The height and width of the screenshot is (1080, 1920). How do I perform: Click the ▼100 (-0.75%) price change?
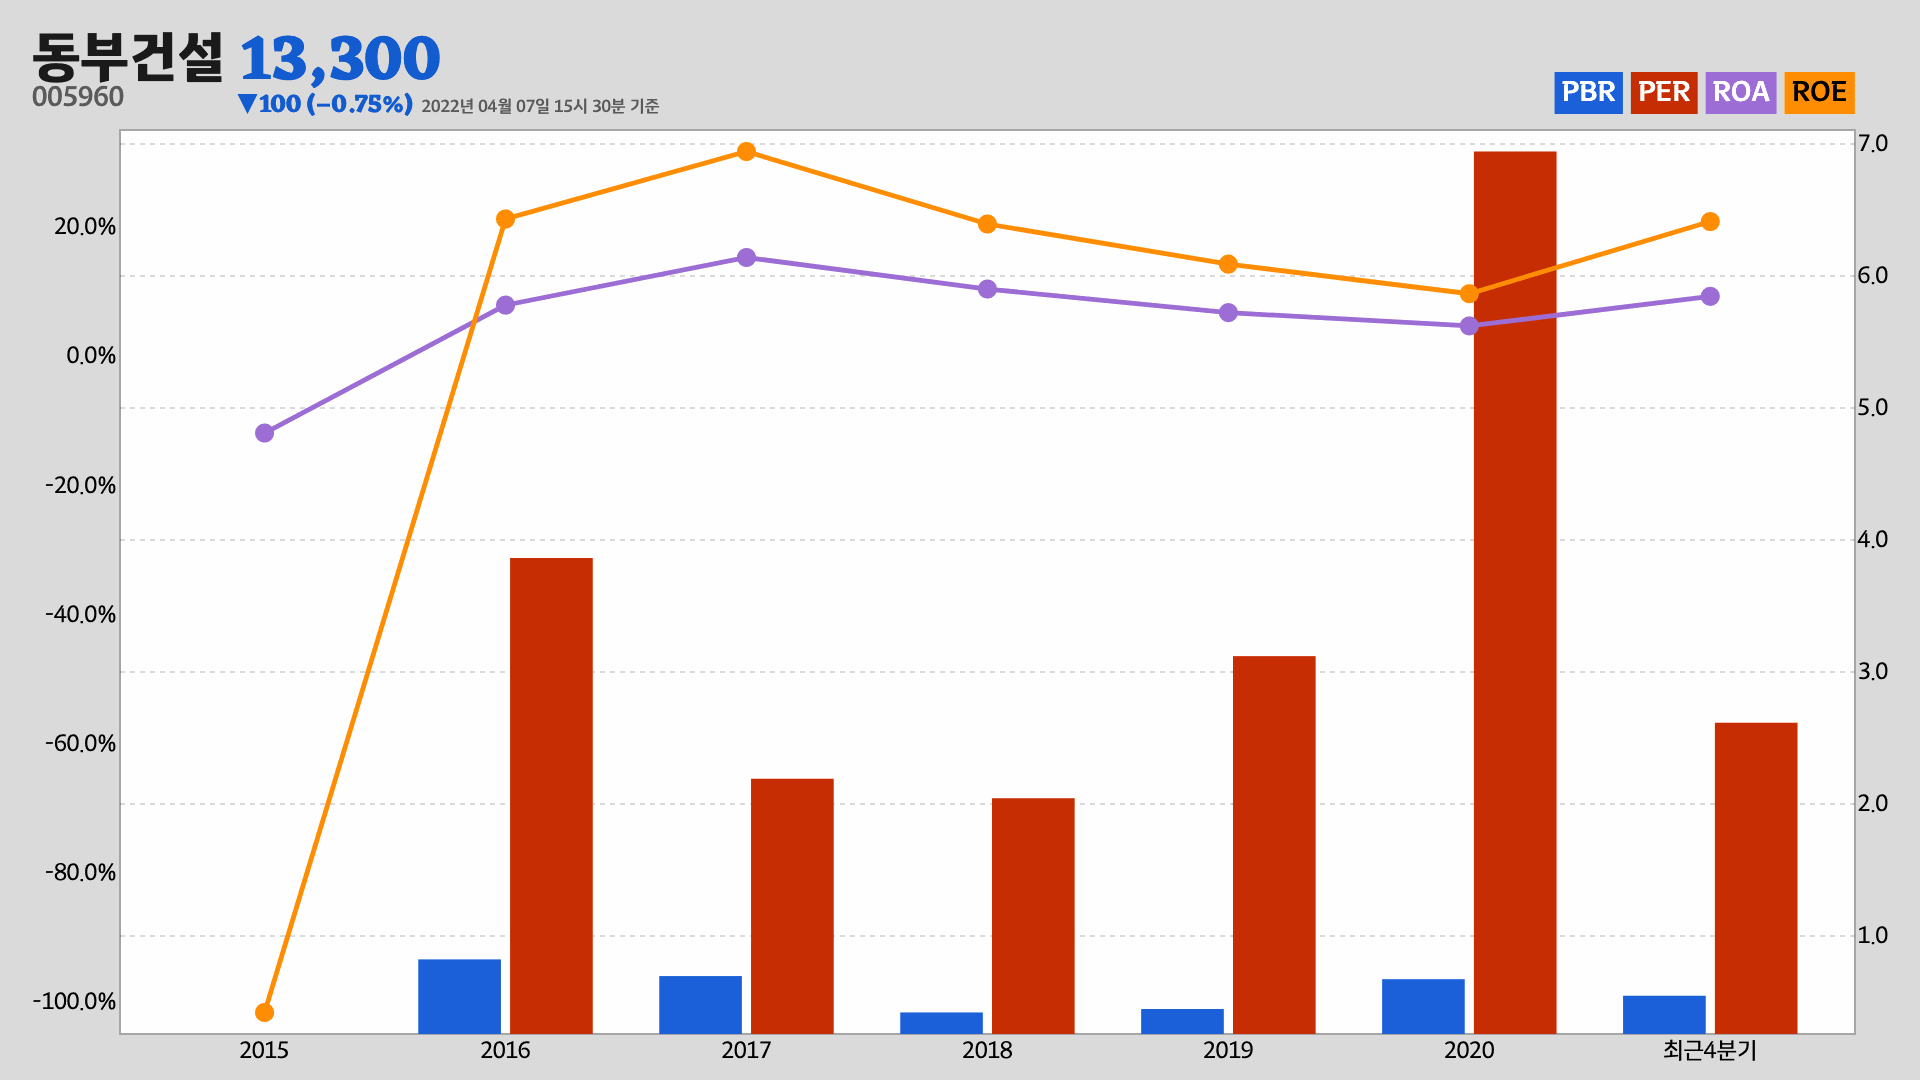tap(325, 104)
